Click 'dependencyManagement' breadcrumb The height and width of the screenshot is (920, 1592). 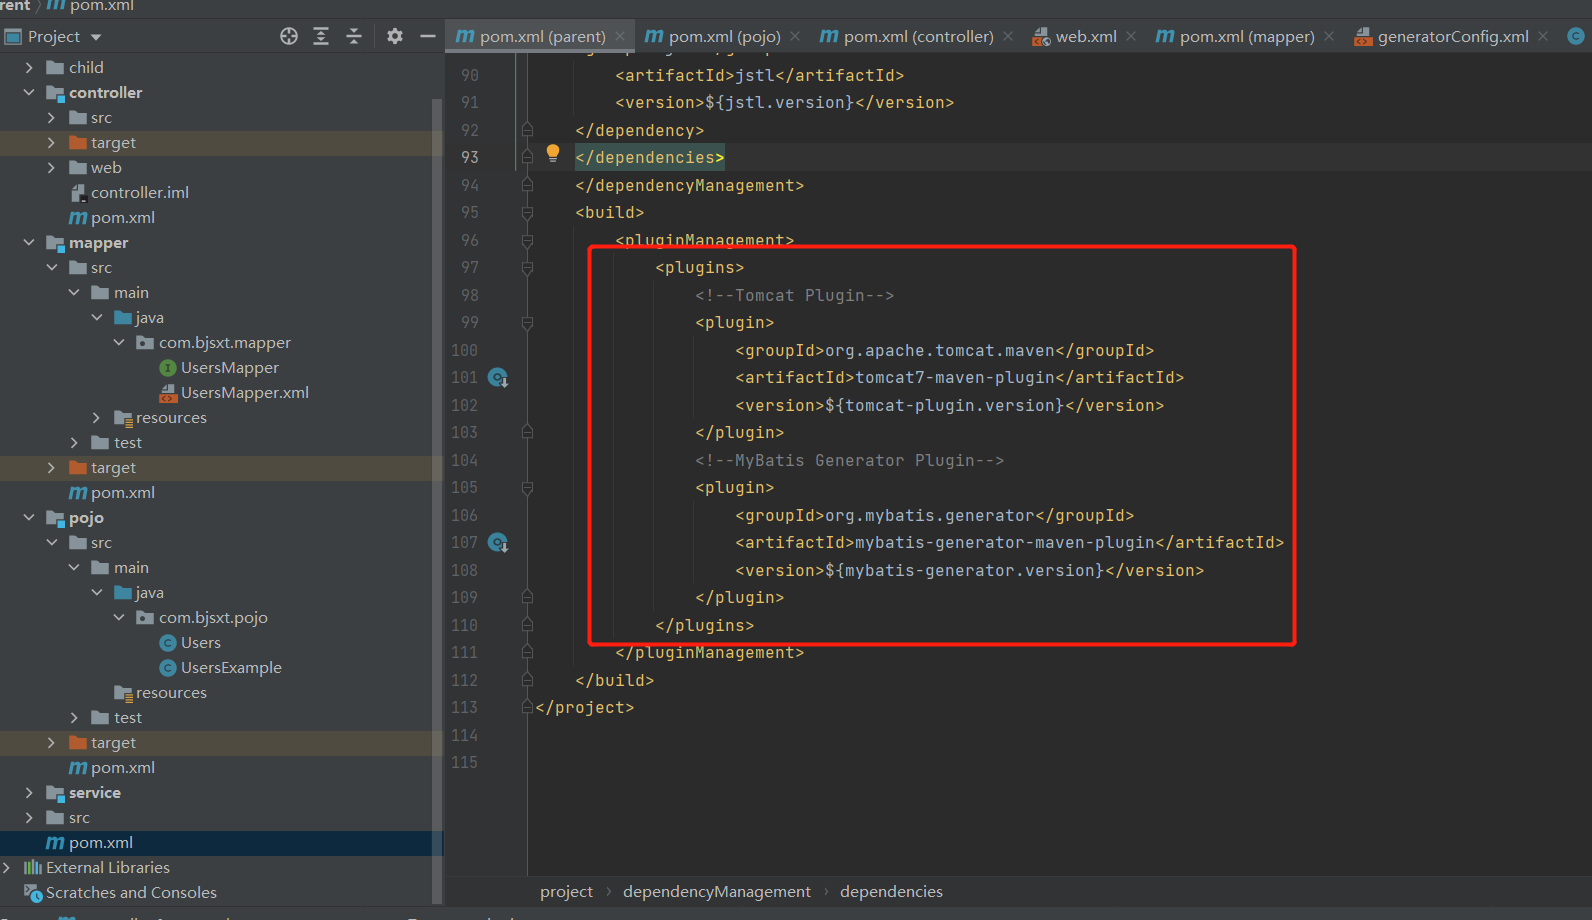tap(716, 891)
